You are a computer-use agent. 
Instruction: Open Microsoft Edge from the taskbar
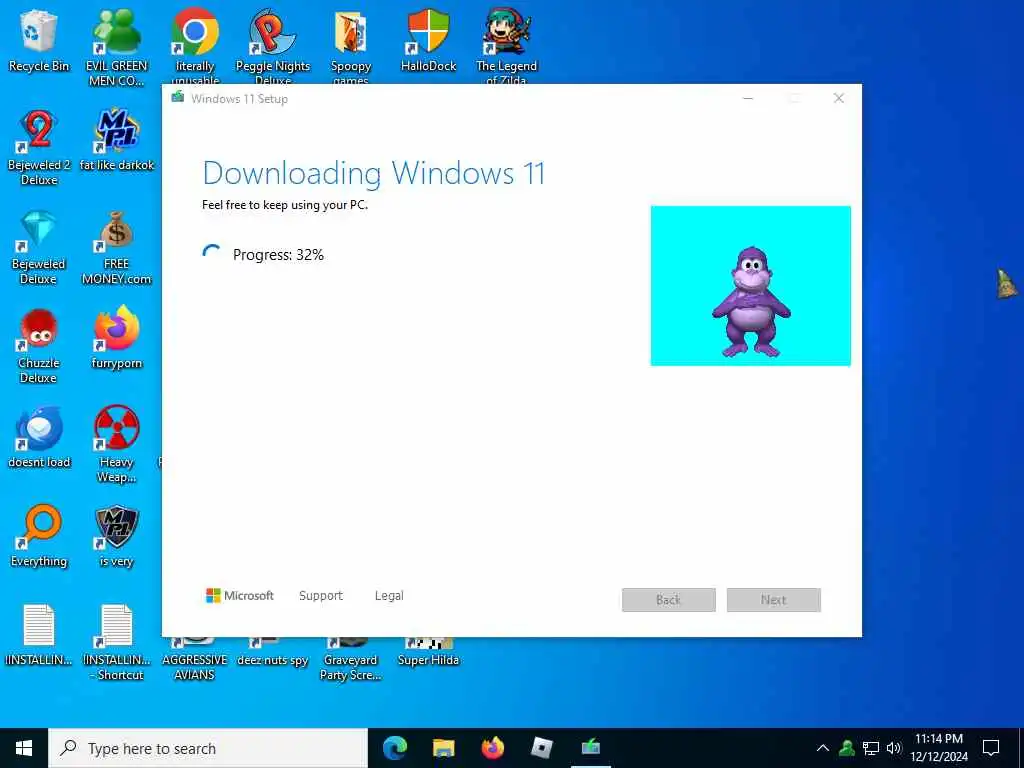394,748
